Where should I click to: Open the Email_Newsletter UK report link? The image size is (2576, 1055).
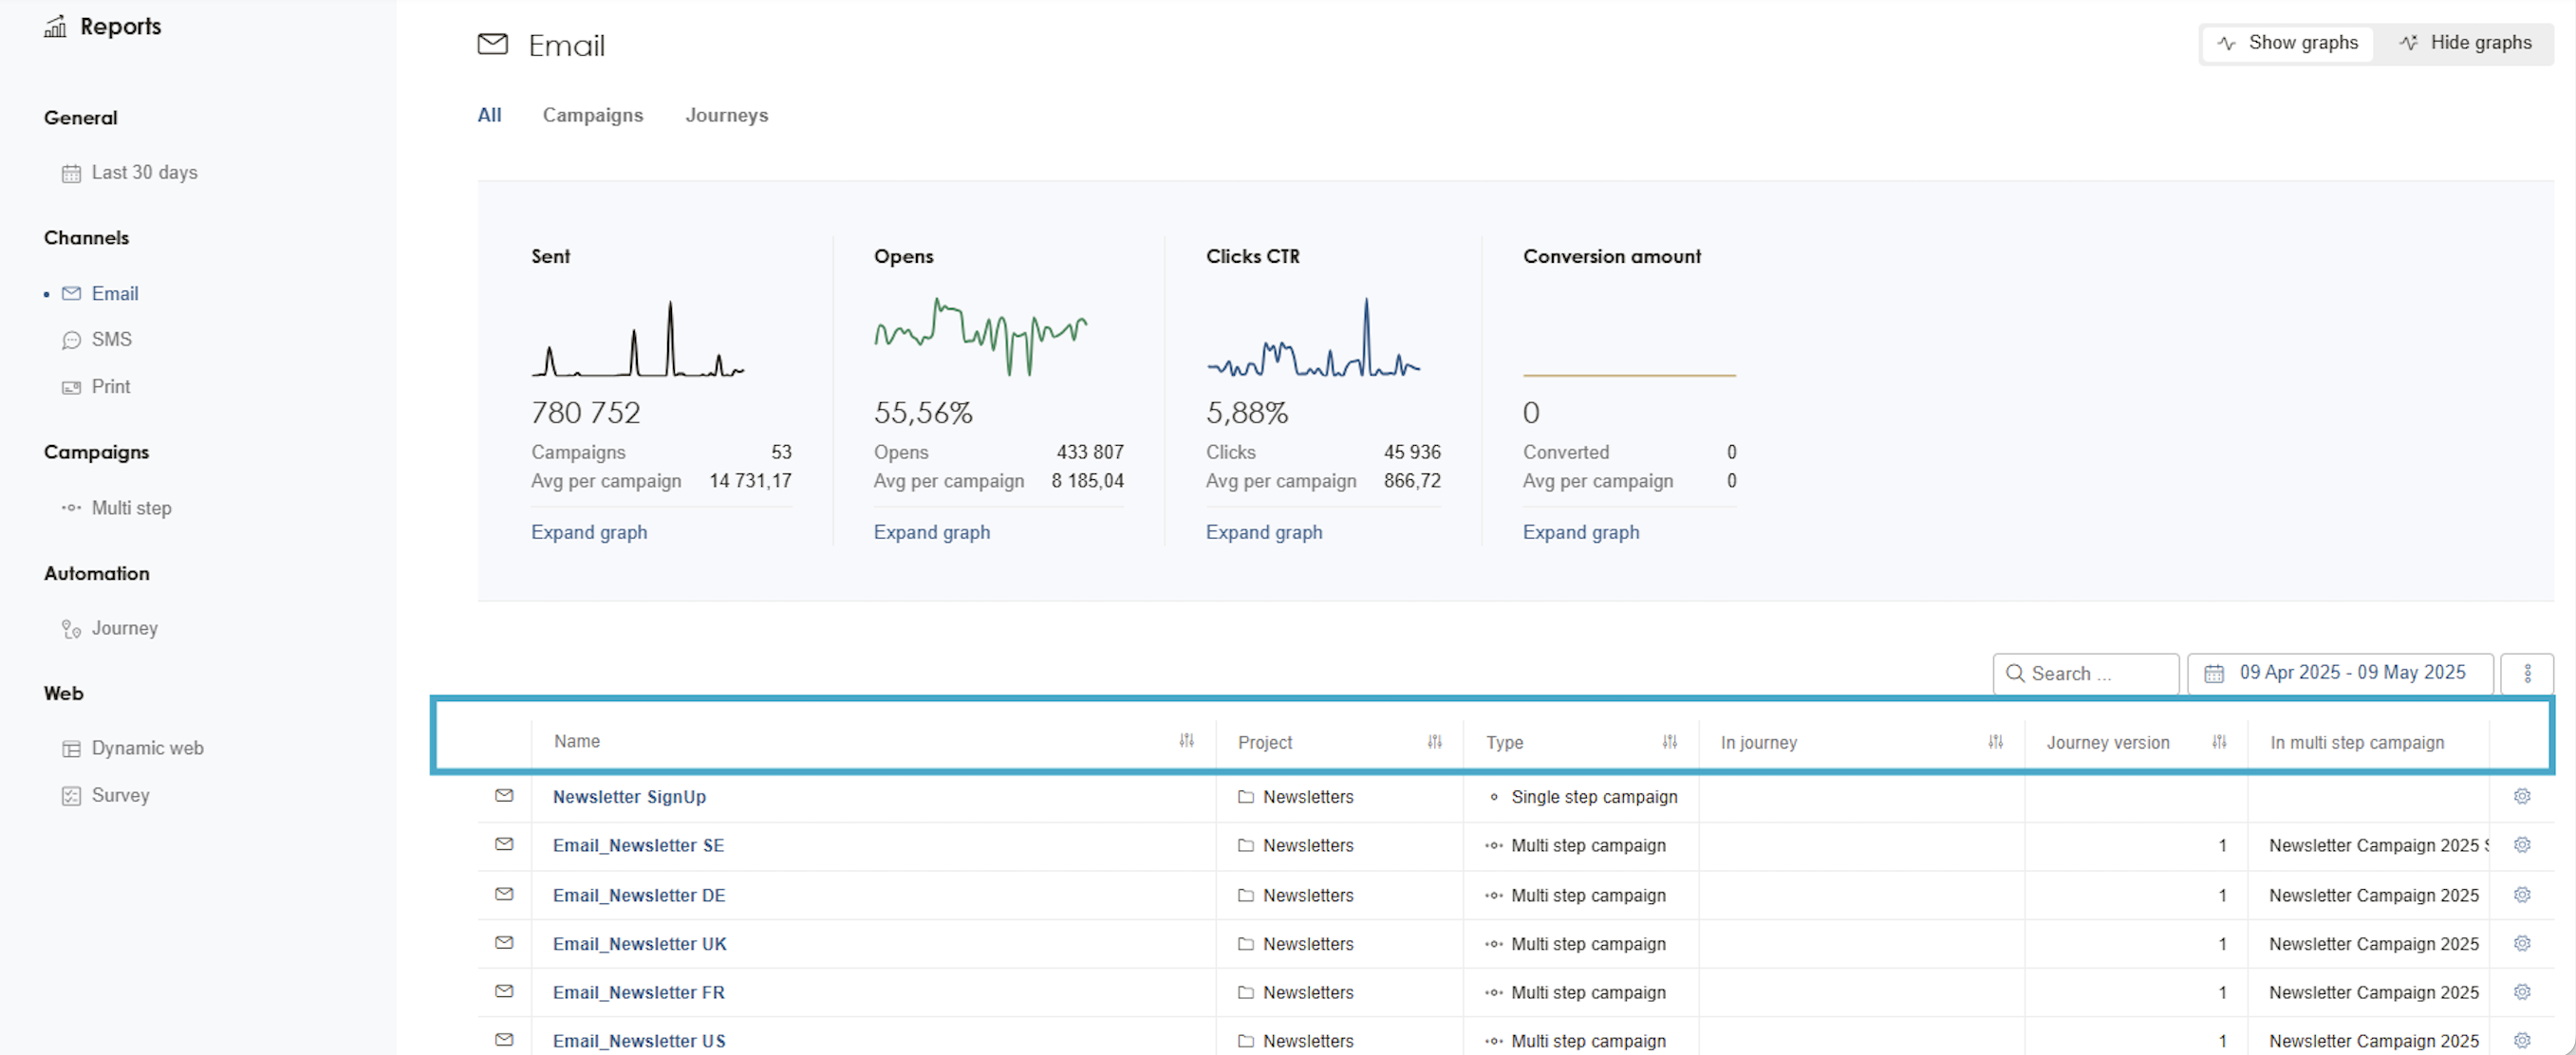tap(639, 943)
